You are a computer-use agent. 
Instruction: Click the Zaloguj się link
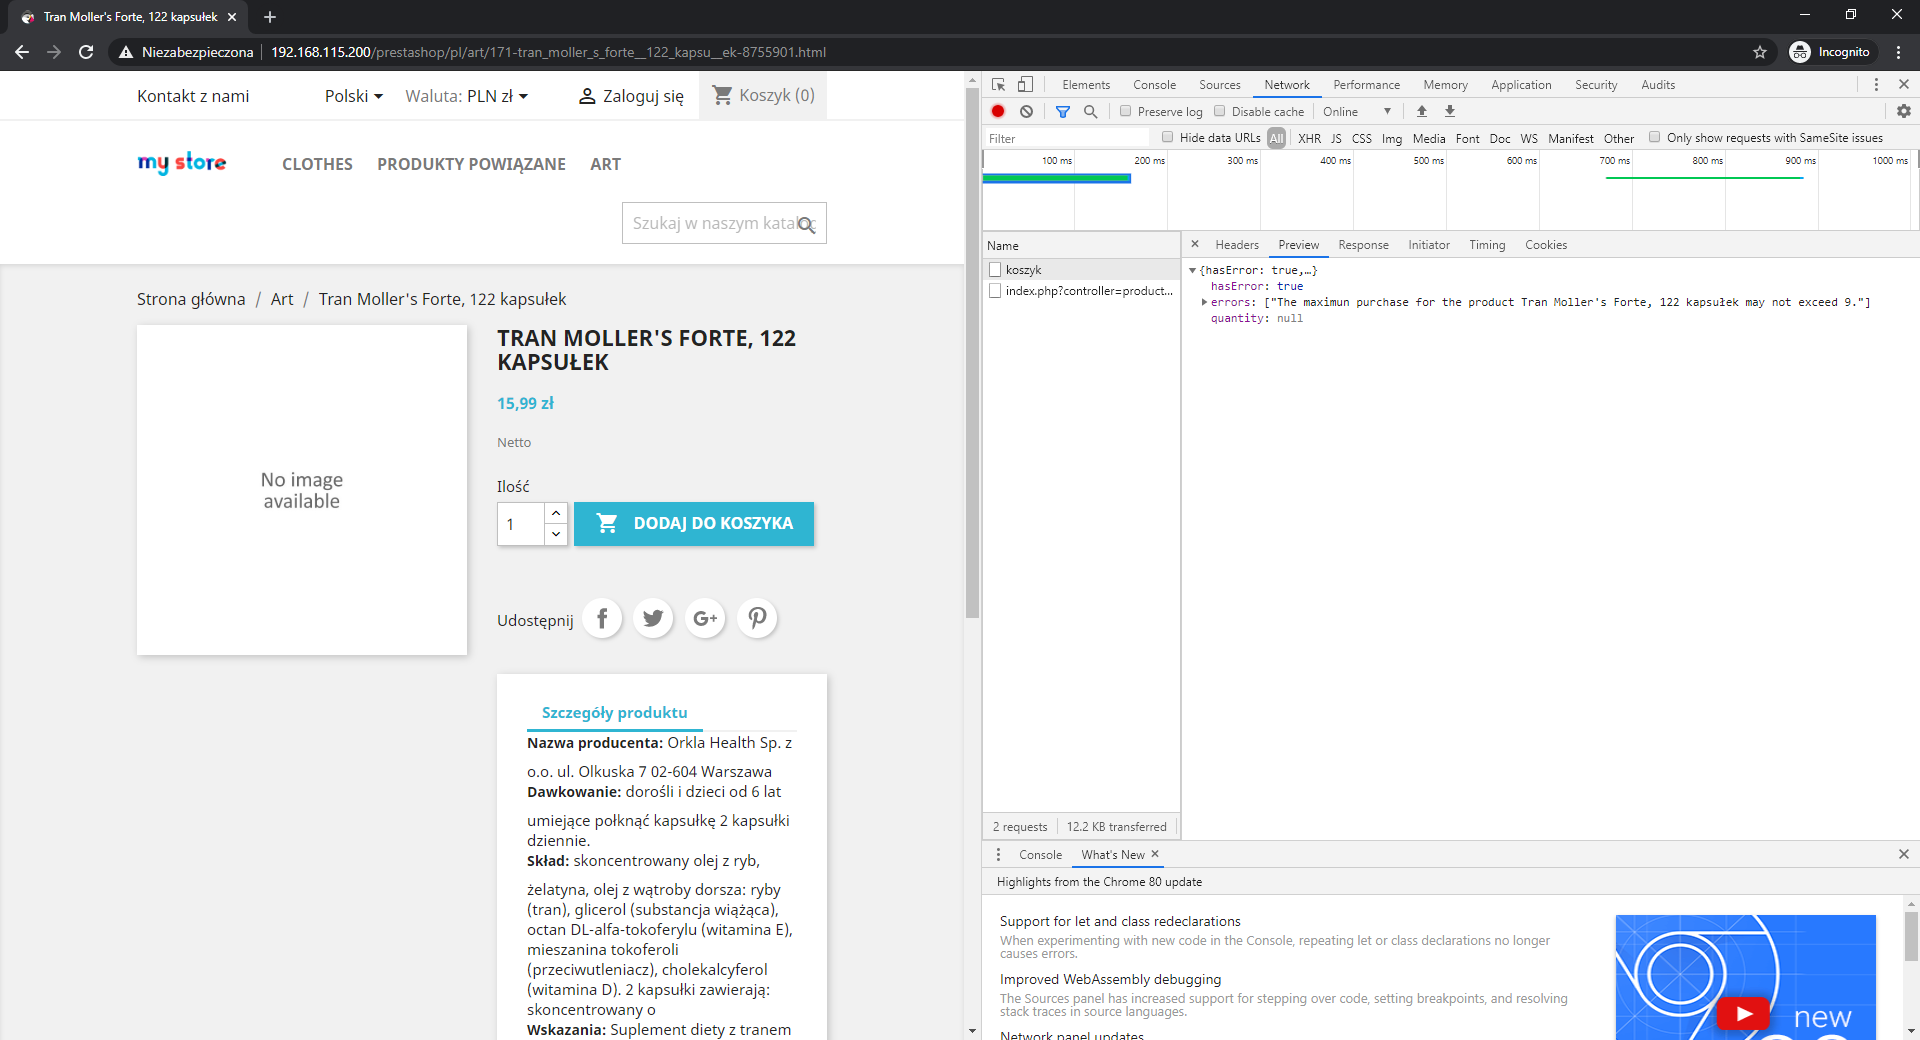tap(632, 96)
